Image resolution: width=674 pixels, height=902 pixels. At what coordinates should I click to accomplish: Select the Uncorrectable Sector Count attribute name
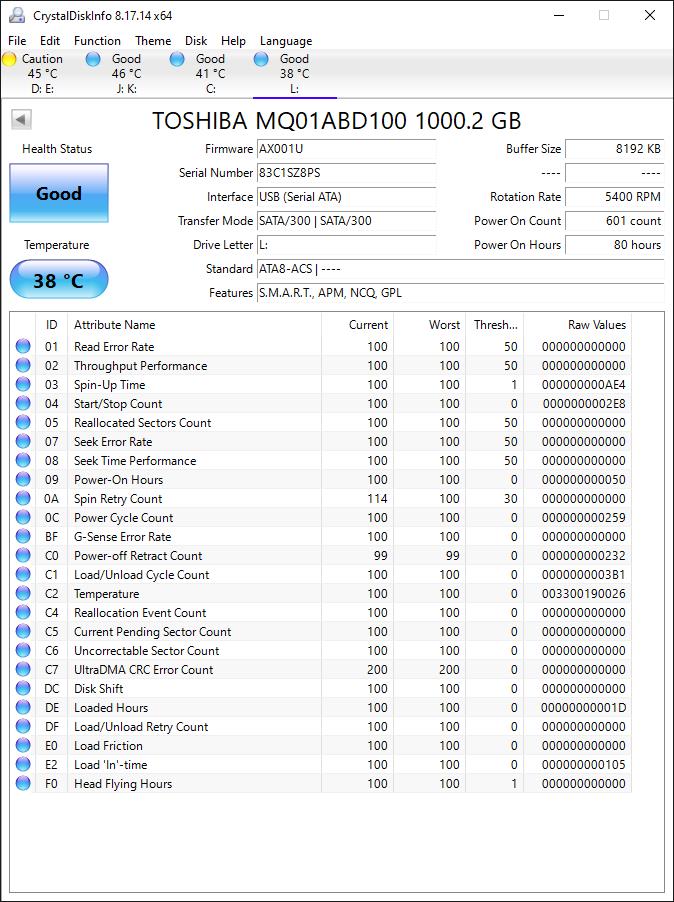pos(147,651)
